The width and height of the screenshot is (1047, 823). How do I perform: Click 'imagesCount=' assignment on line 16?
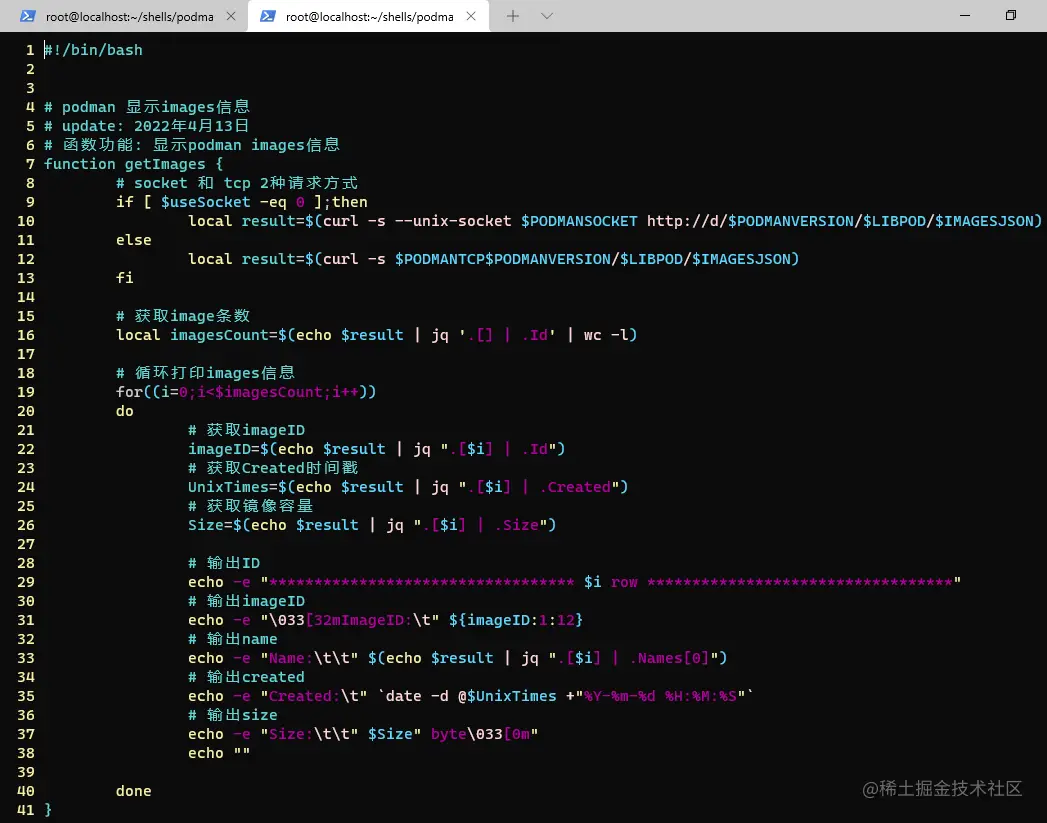point(224,335)
